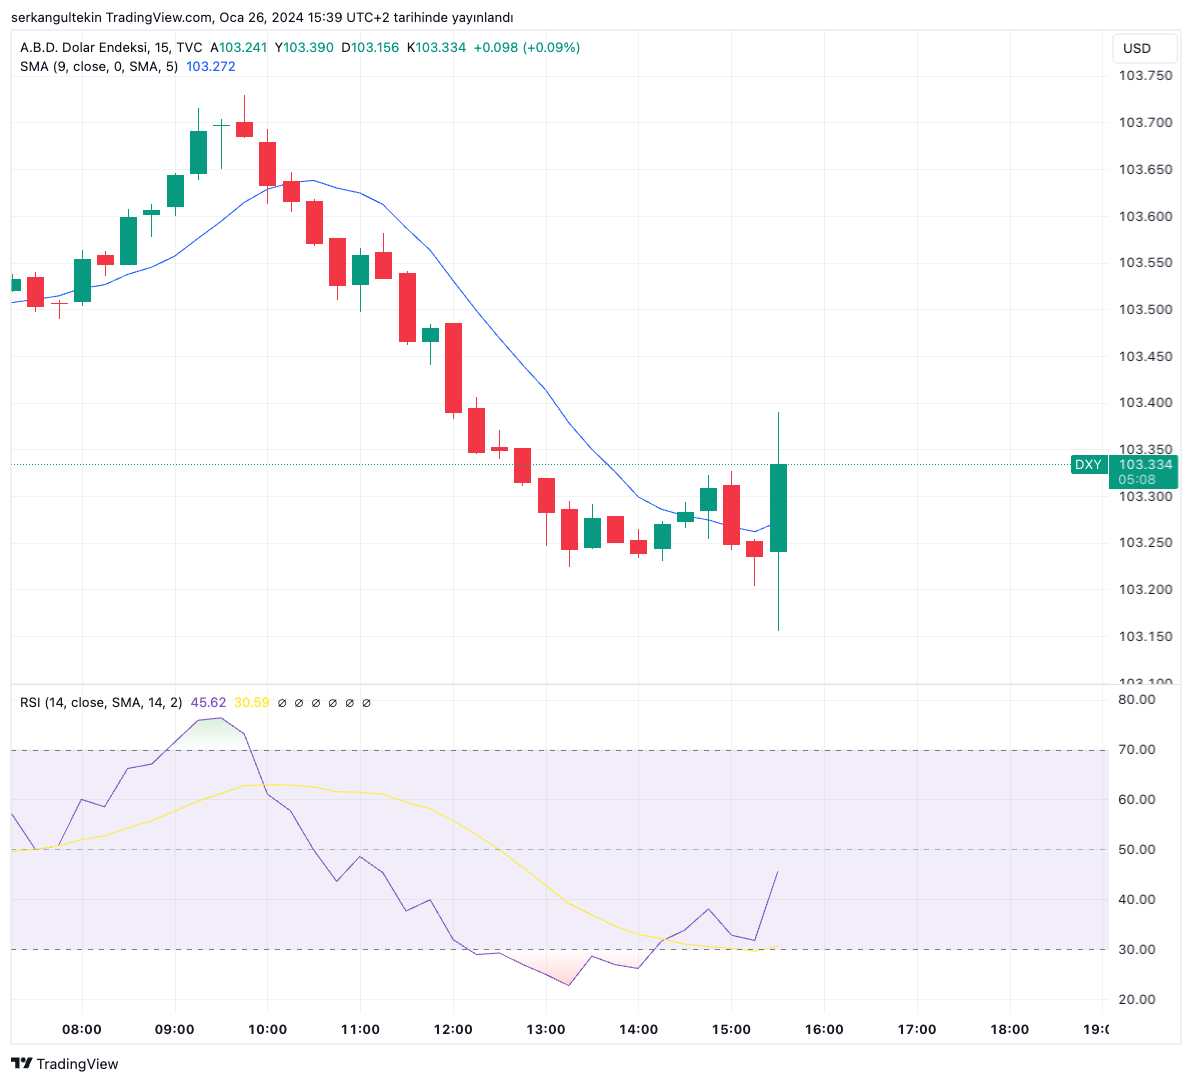Select the RSI (14, close, SMA, 14, 2) legend
The image size is (1192, 1083).
click(101, 703)
